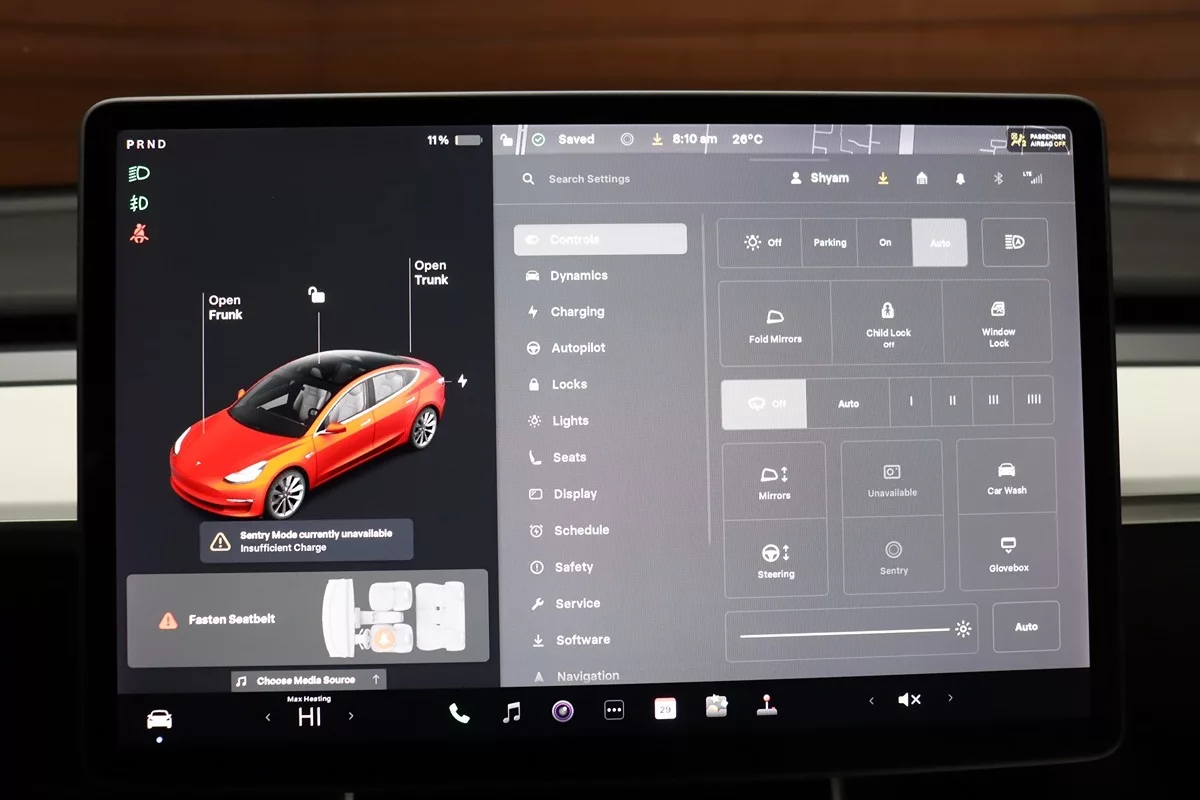Expand the Choose Media Source panel
1200x800 pixels.
(x=308, y=680)
